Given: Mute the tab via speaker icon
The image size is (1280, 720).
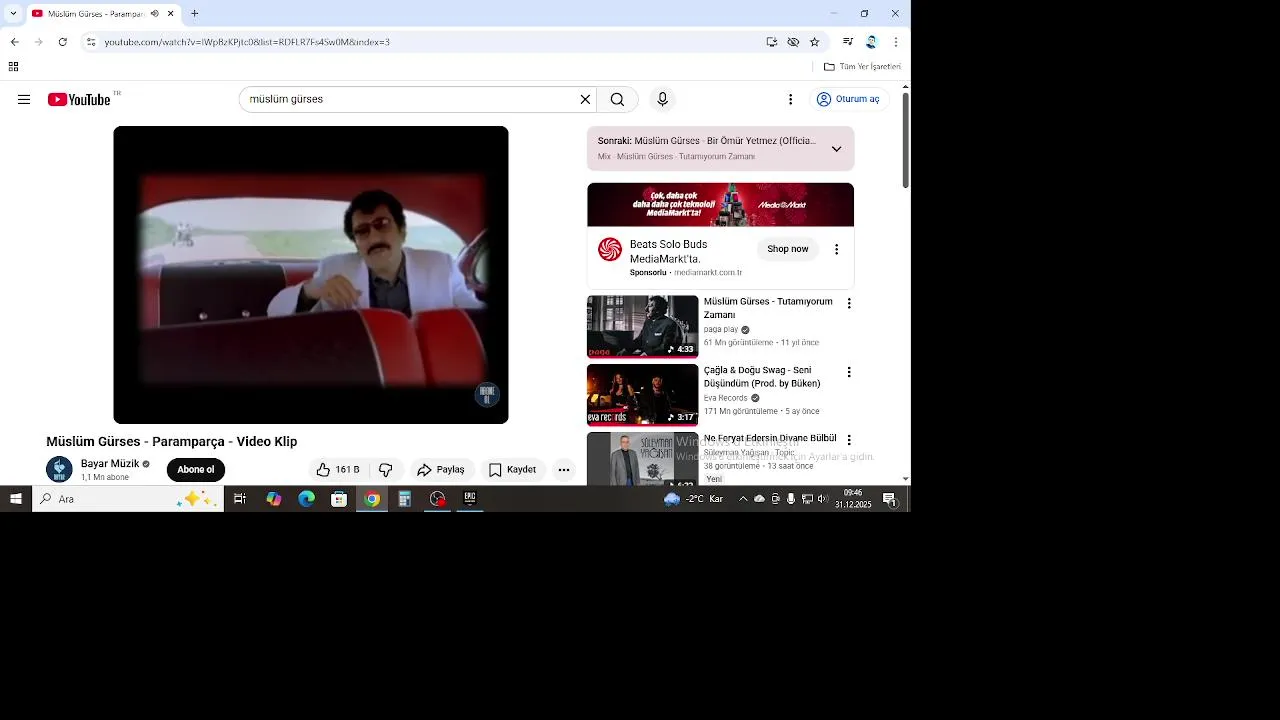Looking at the screenshot, I should (x=154, y=14).
